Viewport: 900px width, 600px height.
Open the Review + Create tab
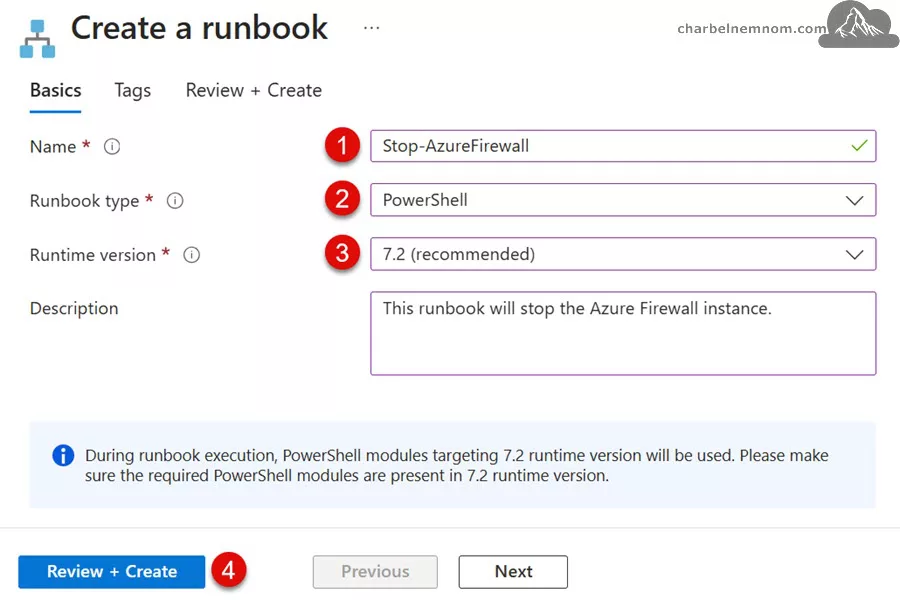[254, 90]
